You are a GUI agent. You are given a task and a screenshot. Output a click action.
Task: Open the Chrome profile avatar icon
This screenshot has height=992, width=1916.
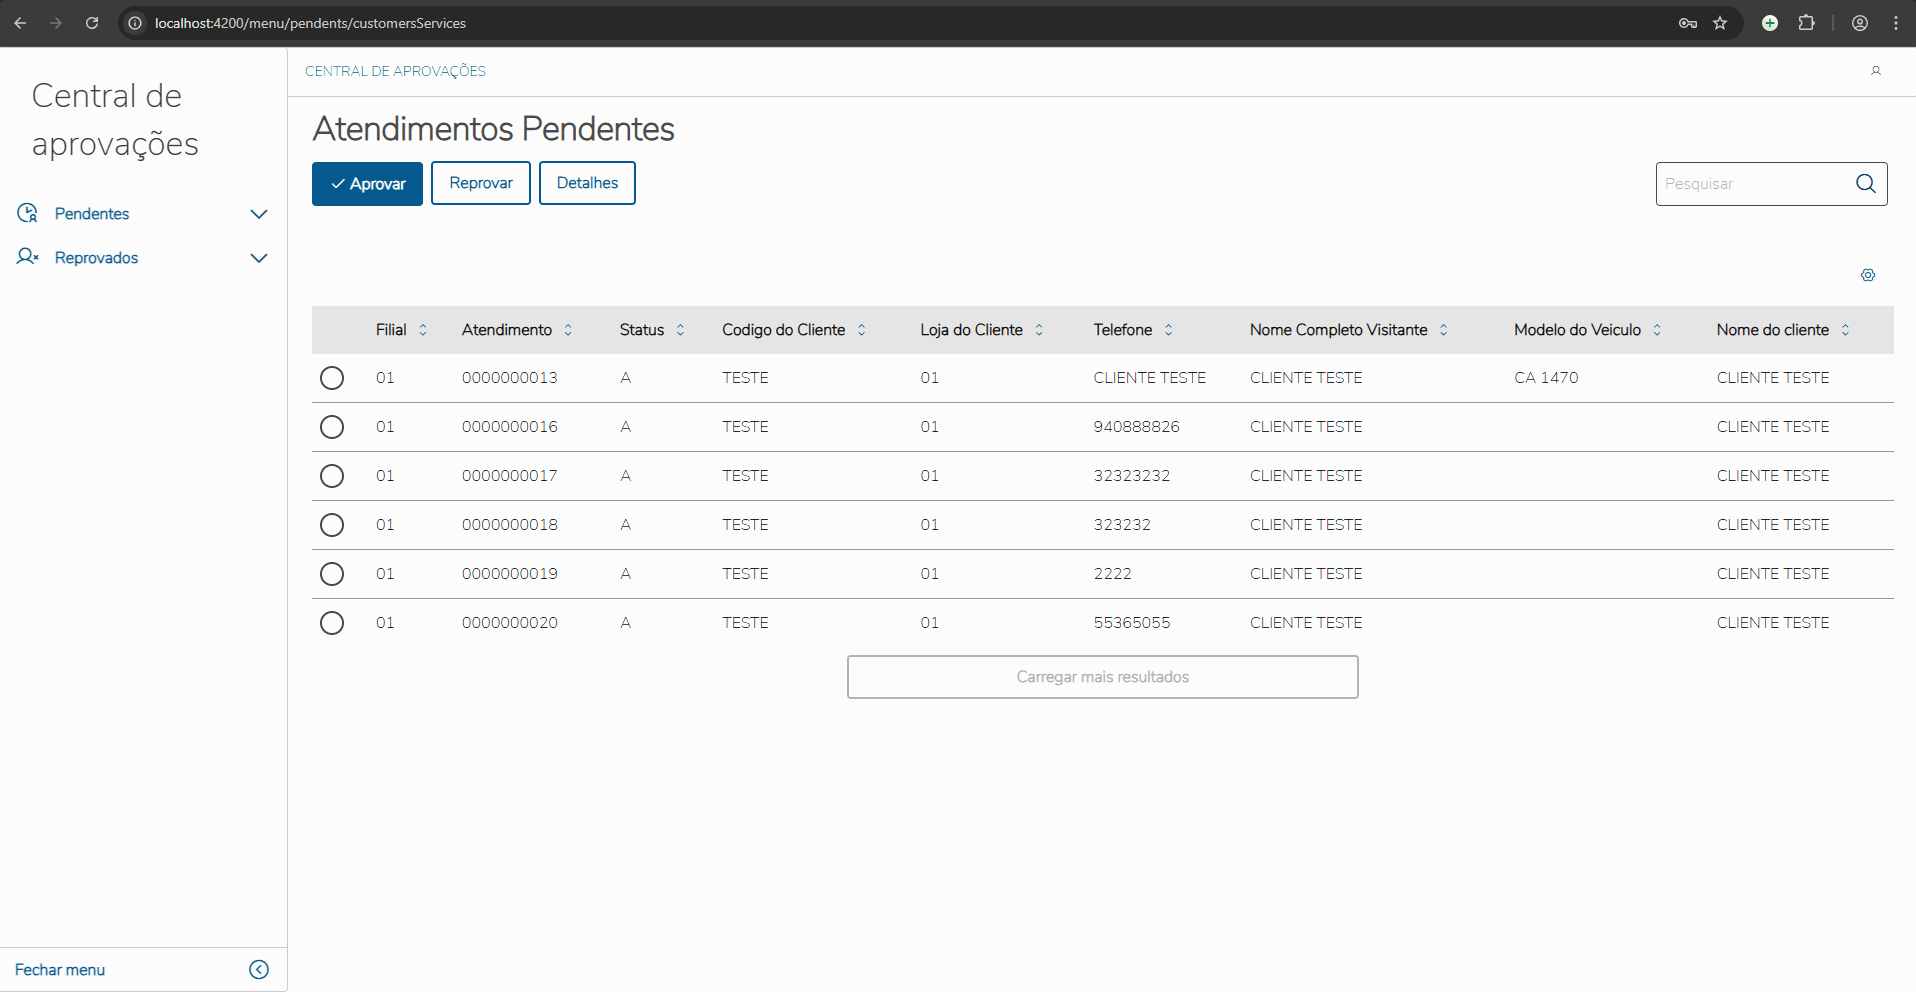[x=1860, y=23]
